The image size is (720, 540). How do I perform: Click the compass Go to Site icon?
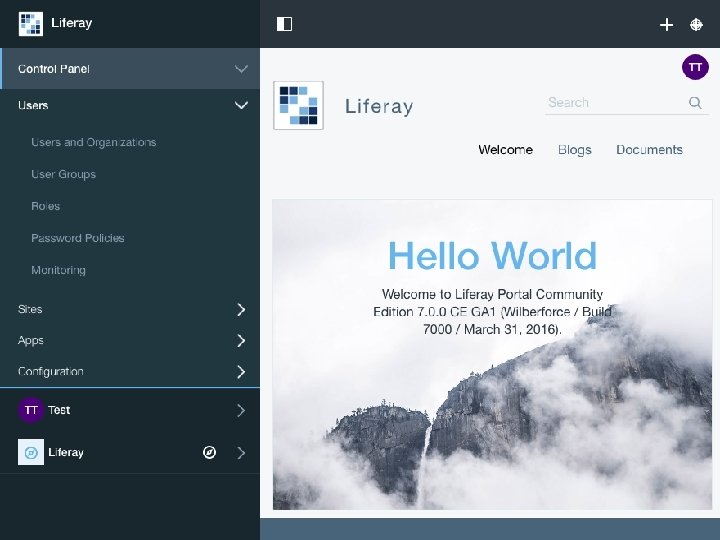[209, 453]
